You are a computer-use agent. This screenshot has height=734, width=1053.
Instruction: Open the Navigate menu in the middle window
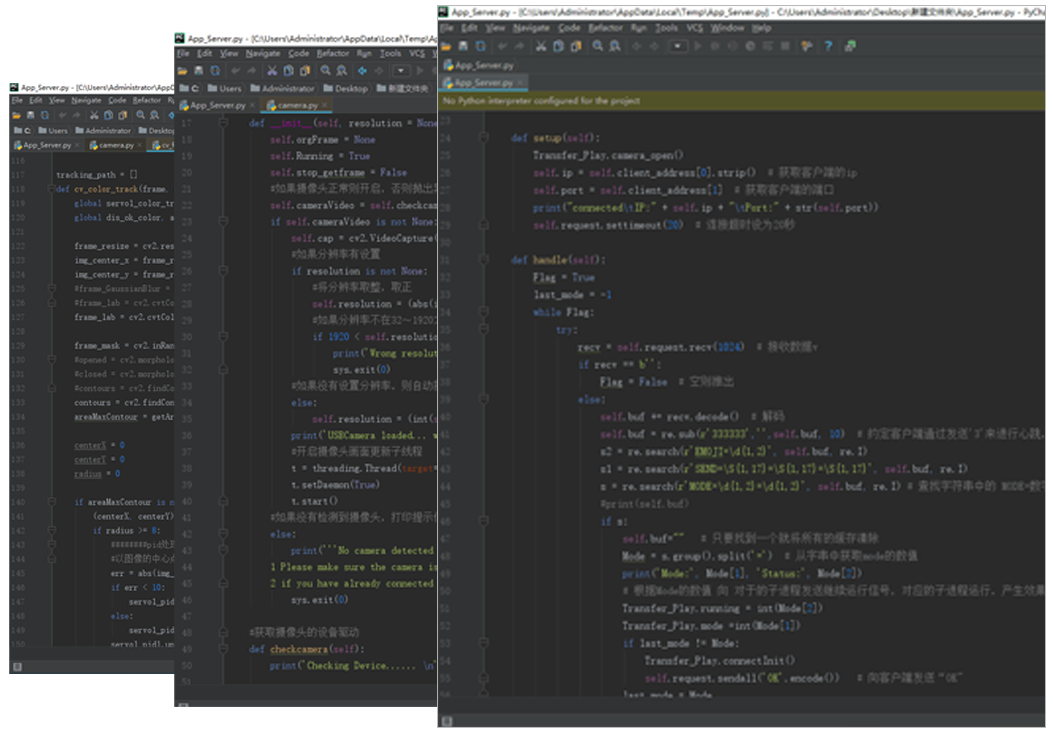pos(263,53)
